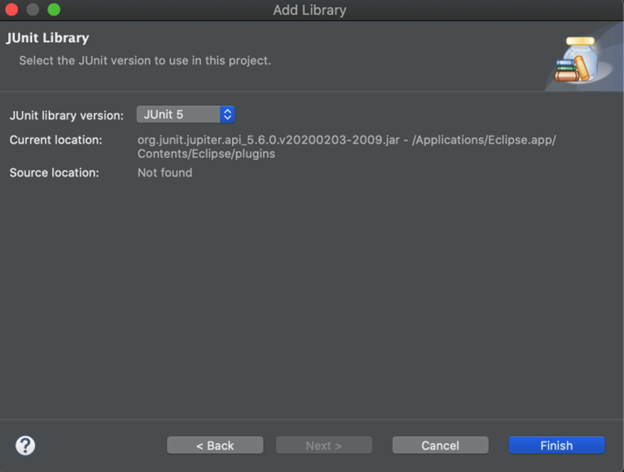Click the 'Source location:' label
The height and width of the screenshot is (472, 624).
point(54,173)
